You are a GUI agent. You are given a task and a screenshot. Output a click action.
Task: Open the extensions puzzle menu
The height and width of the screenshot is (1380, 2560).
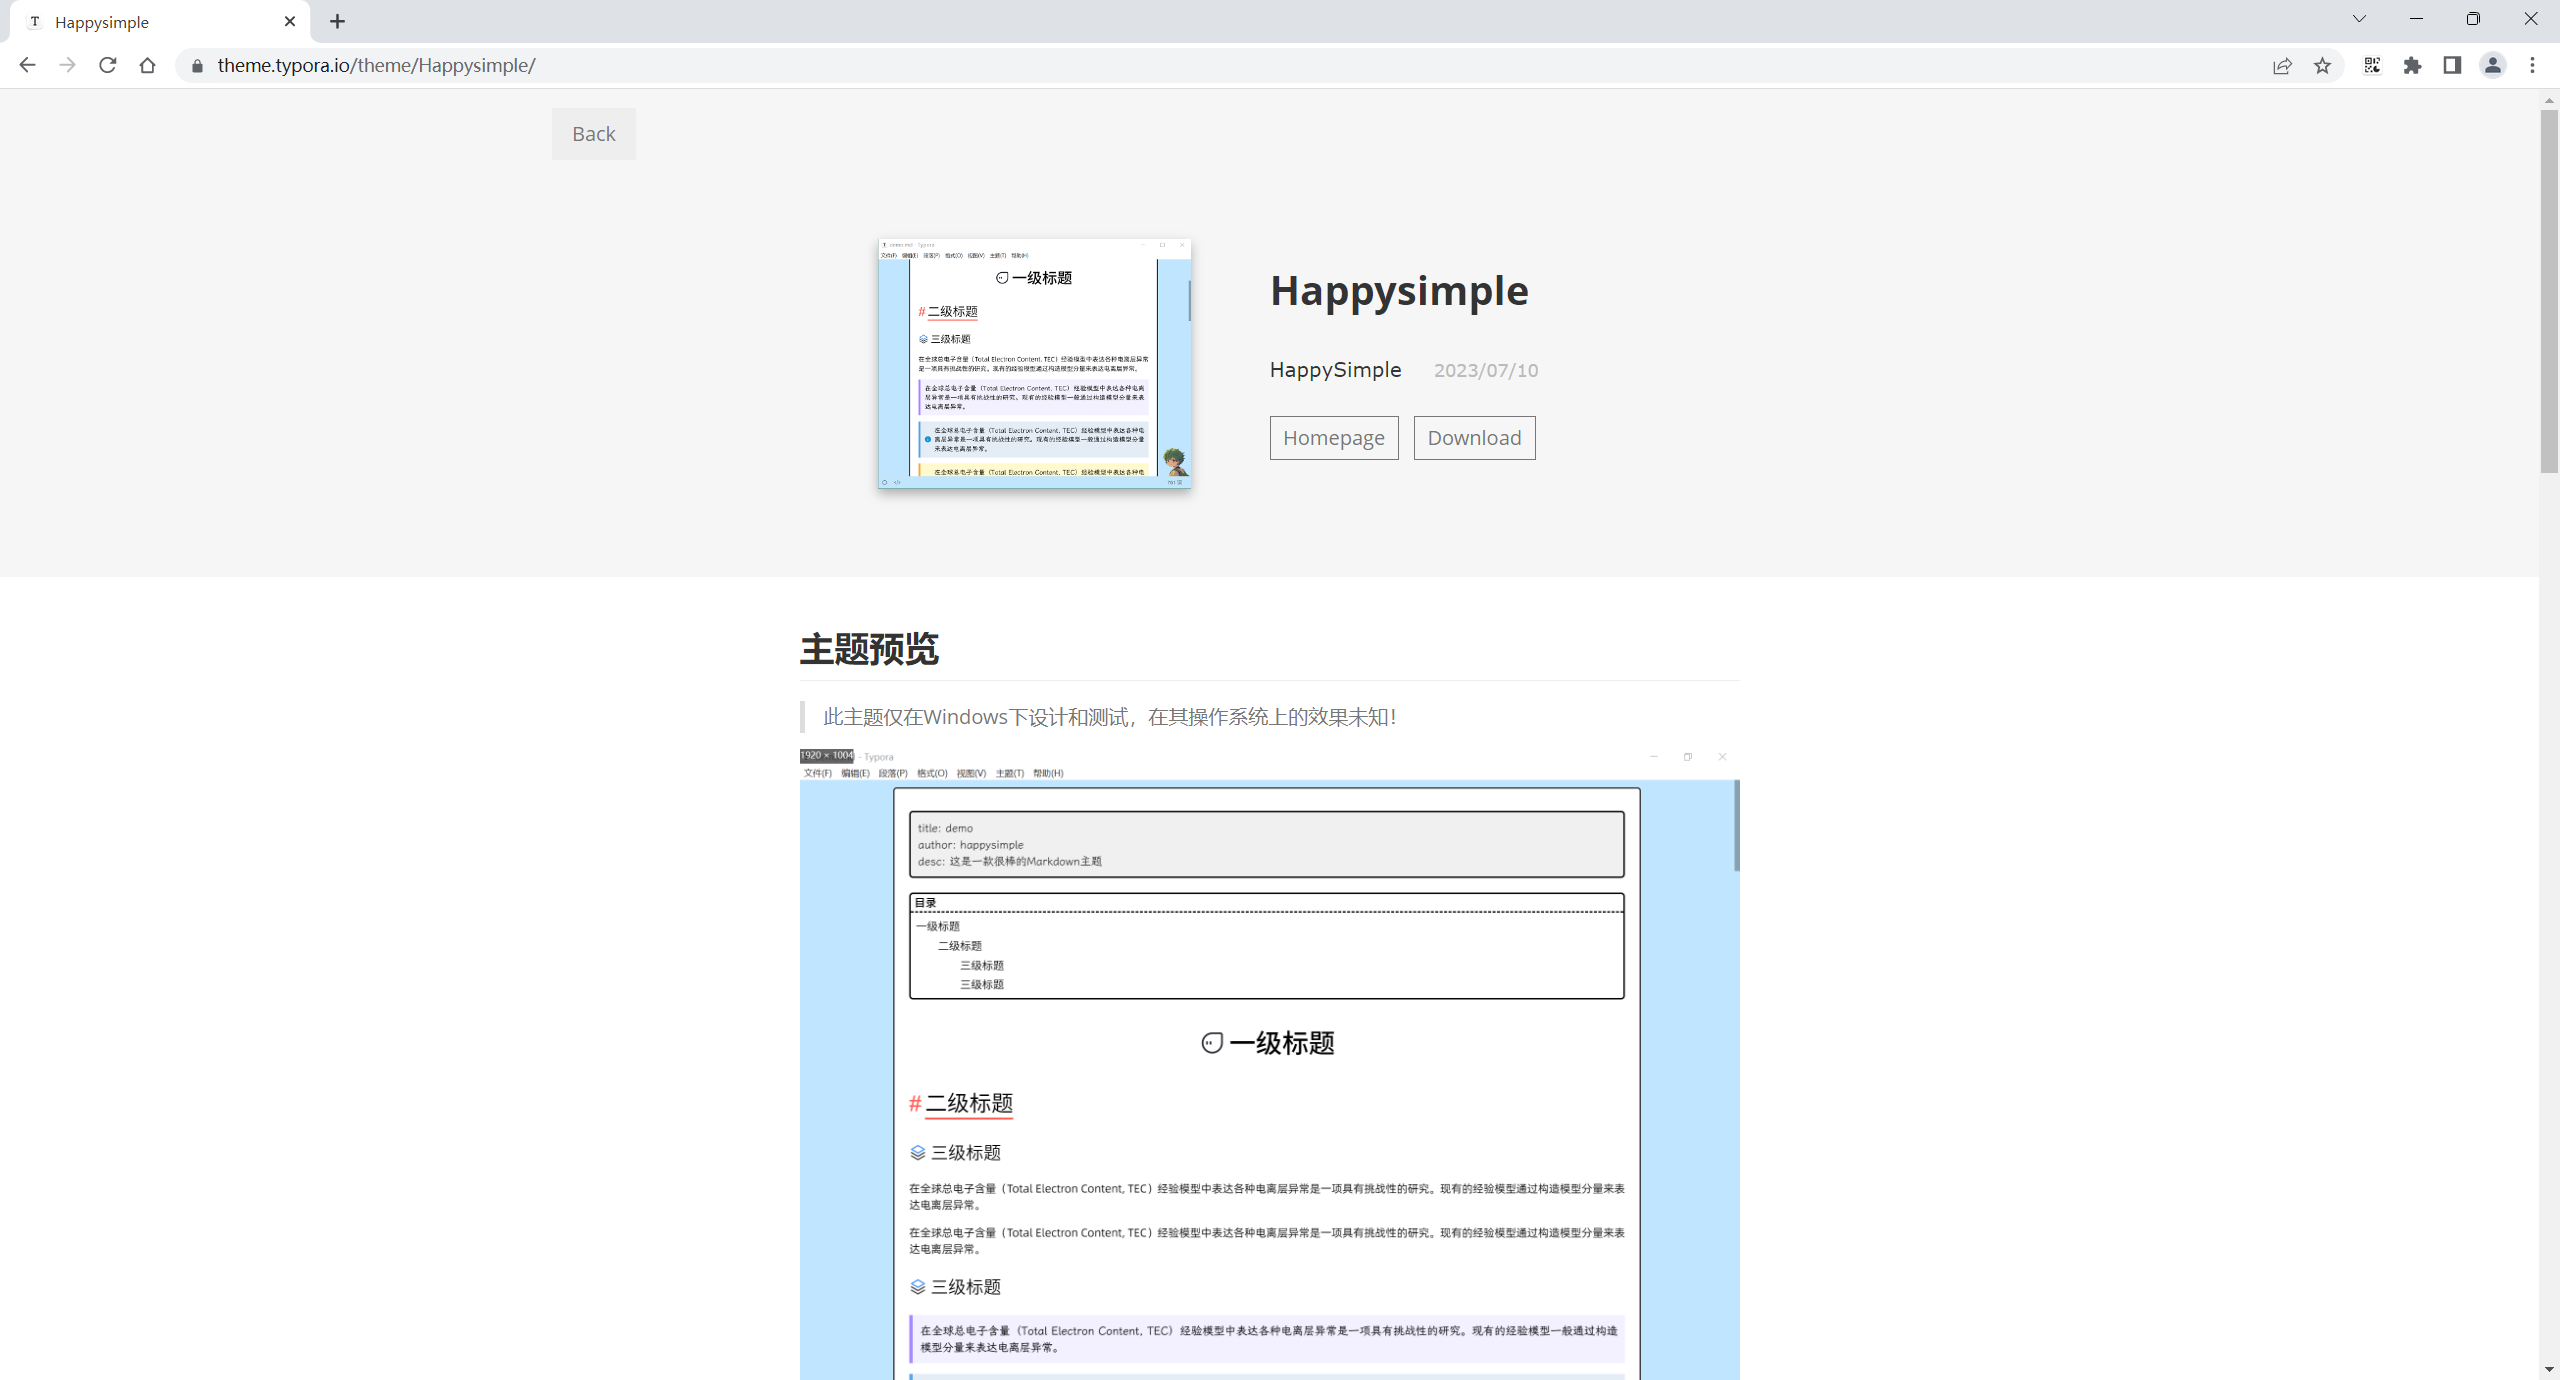(2412, 65)
